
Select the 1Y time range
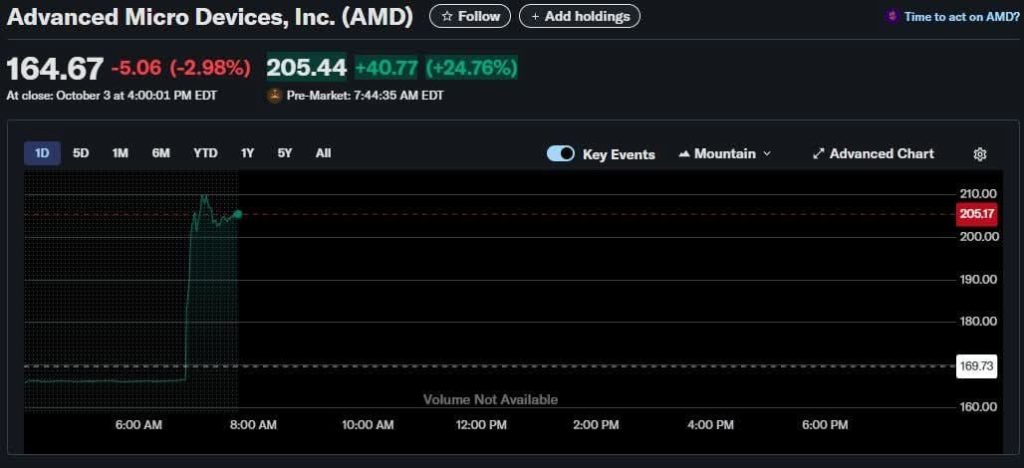tap(247, 153)
